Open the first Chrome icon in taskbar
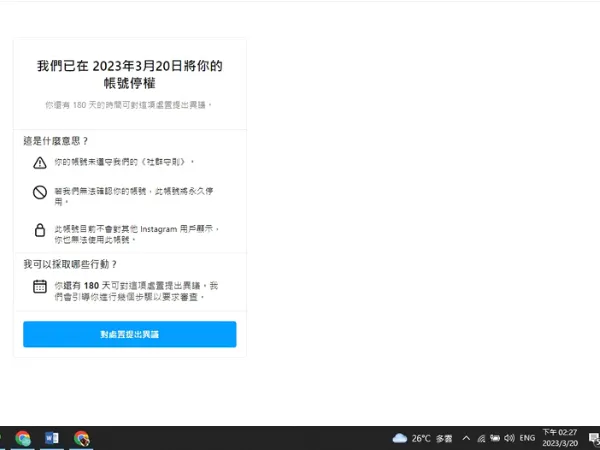 23,438
